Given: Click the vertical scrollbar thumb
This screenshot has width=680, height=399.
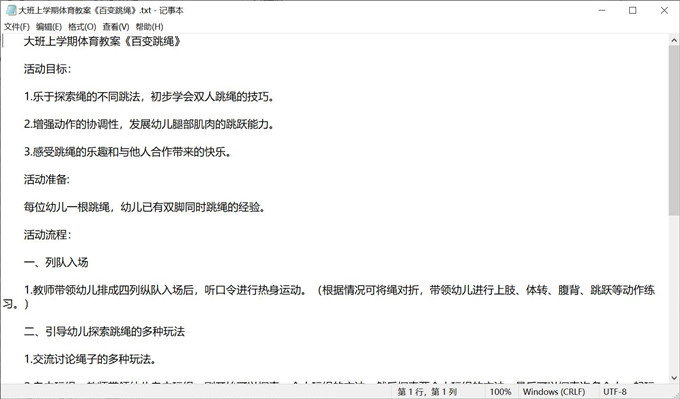Looking at the screenshot, I should (674, 130).
